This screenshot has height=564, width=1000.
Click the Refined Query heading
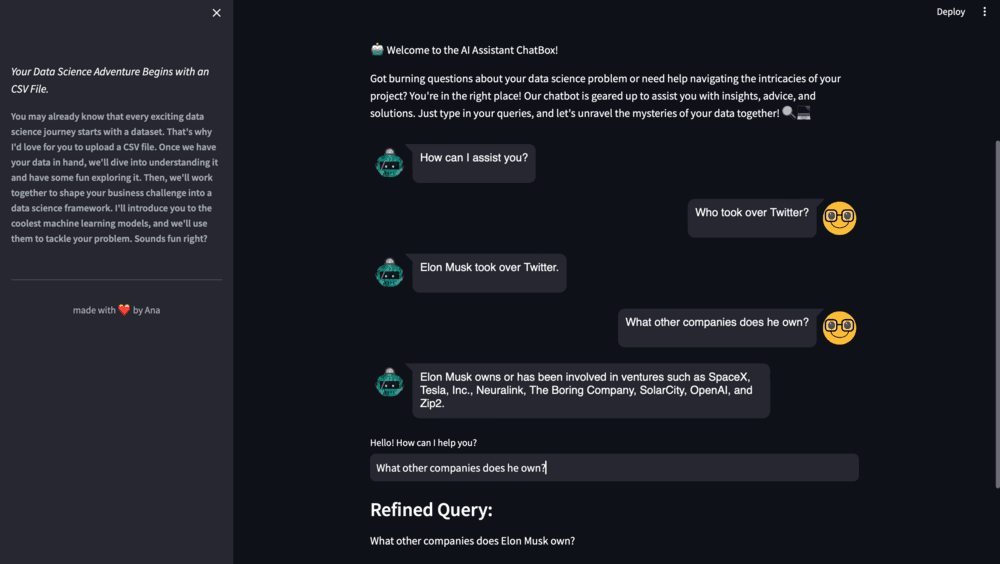pyautogui.click(x=431, y=509)
